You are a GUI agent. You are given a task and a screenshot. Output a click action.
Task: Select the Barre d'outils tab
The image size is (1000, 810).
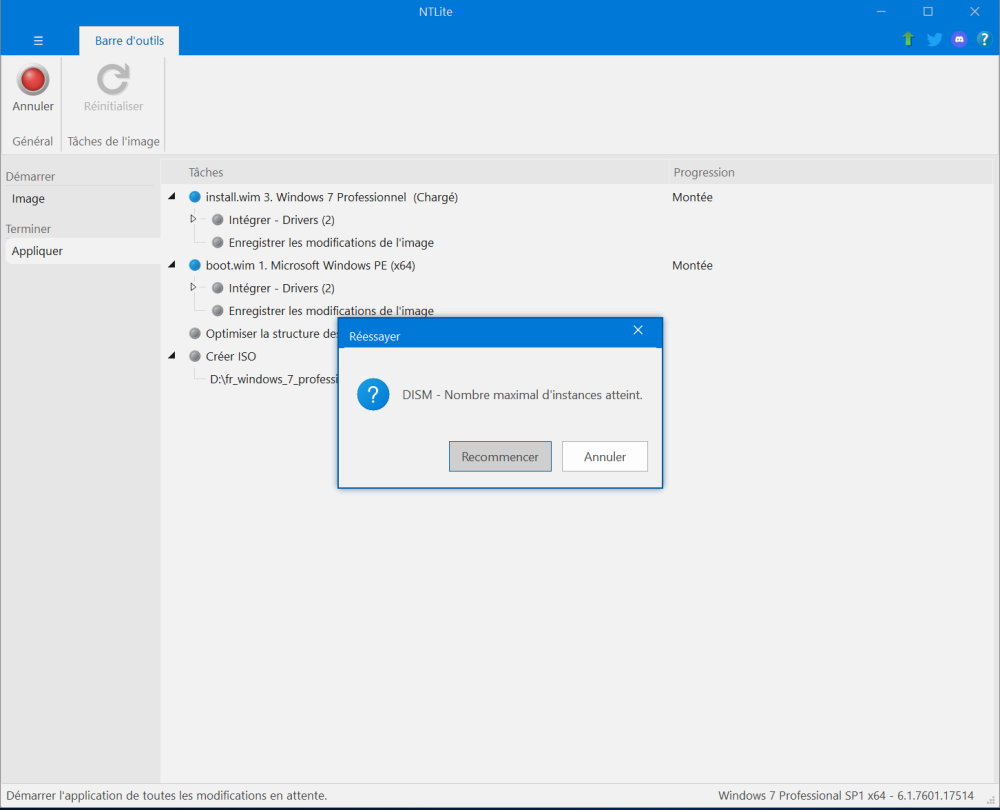click(x=129, y=41)
